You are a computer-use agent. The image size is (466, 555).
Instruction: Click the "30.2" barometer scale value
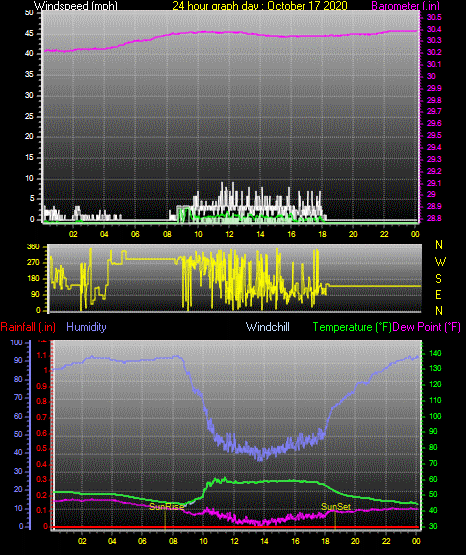tap(434, 52)
